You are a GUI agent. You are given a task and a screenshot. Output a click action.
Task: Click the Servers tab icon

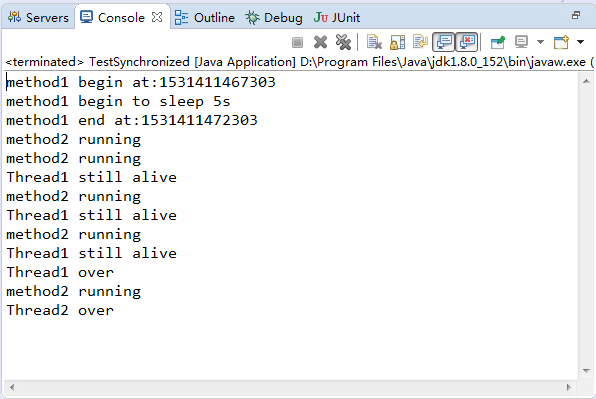14,17
